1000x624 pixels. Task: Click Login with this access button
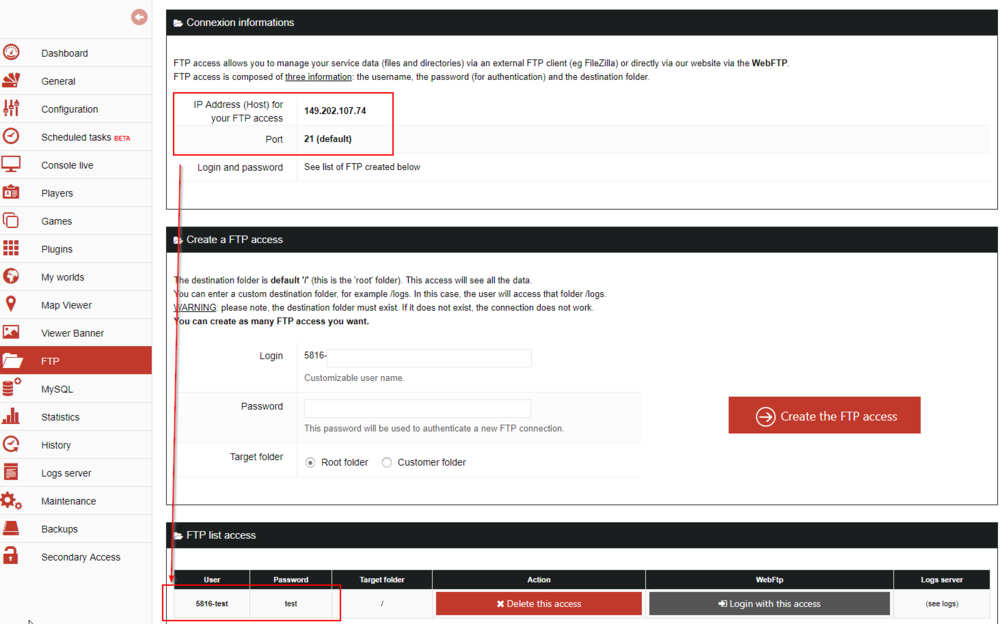pyautogui.click(x=769, y=604)
